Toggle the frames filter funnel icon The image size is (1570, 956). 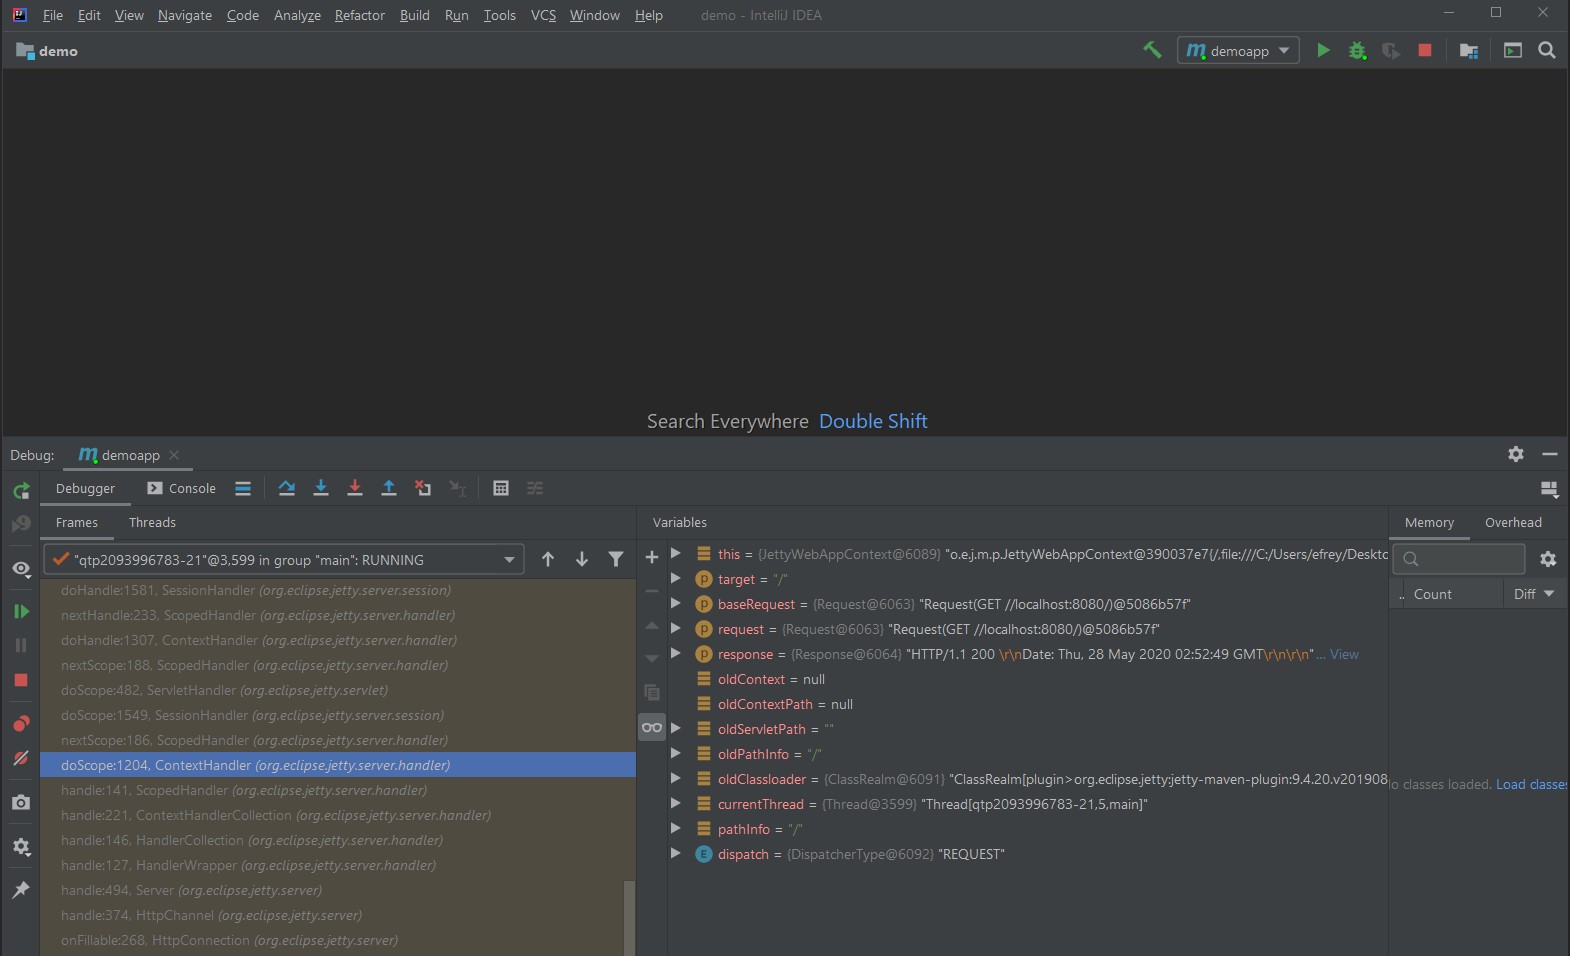click(616, 559)
